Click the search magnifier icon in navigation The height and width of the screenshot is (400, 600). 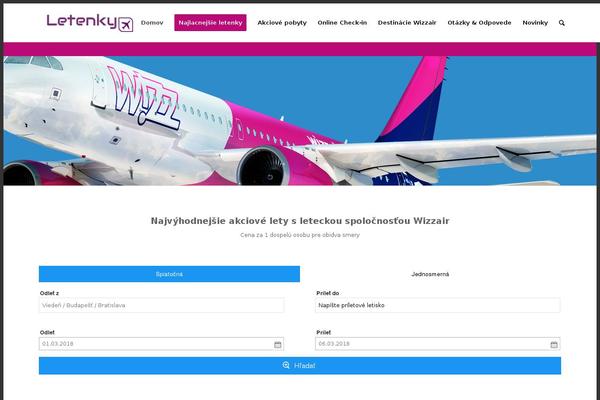(561, 23)
